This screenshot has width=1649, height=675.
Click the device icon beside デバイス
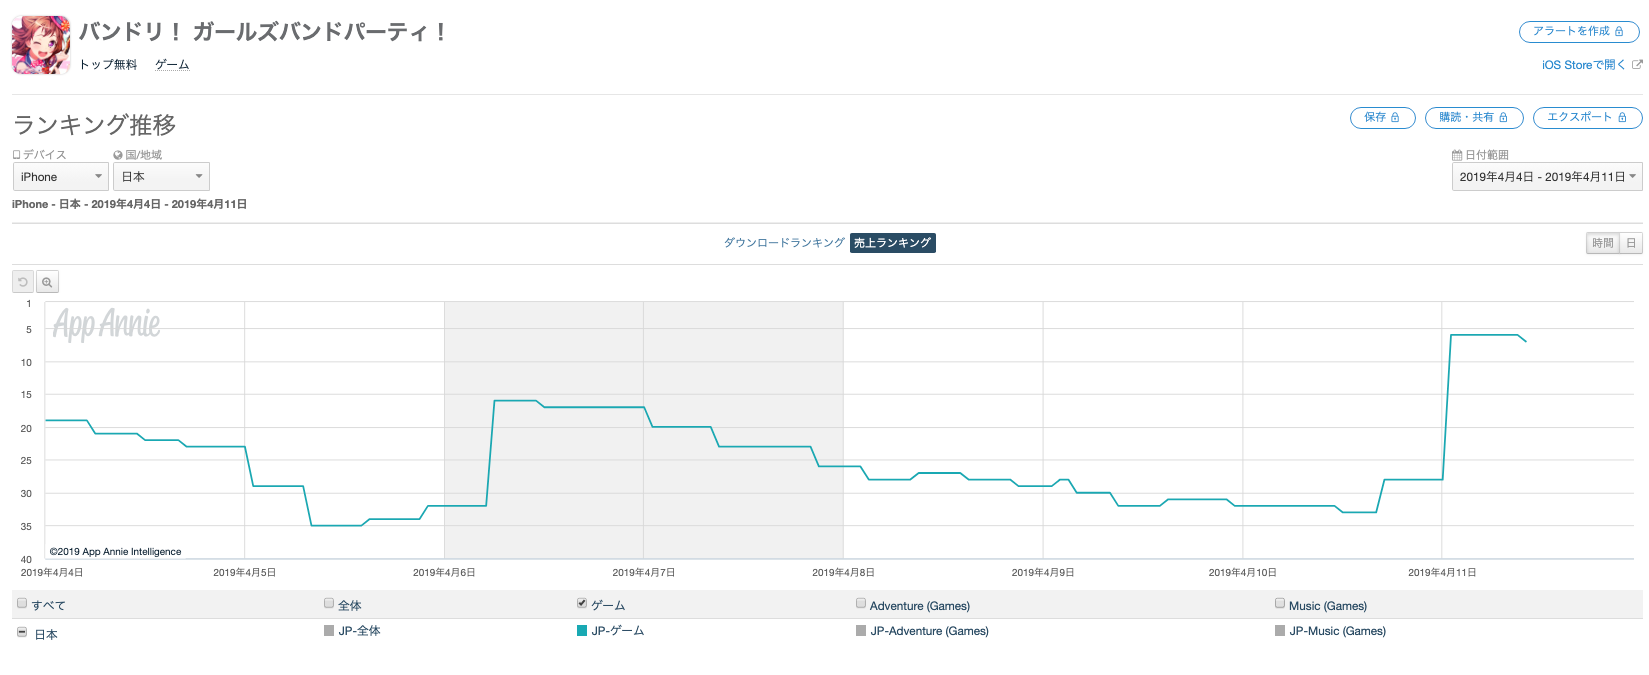pos(16,155)
